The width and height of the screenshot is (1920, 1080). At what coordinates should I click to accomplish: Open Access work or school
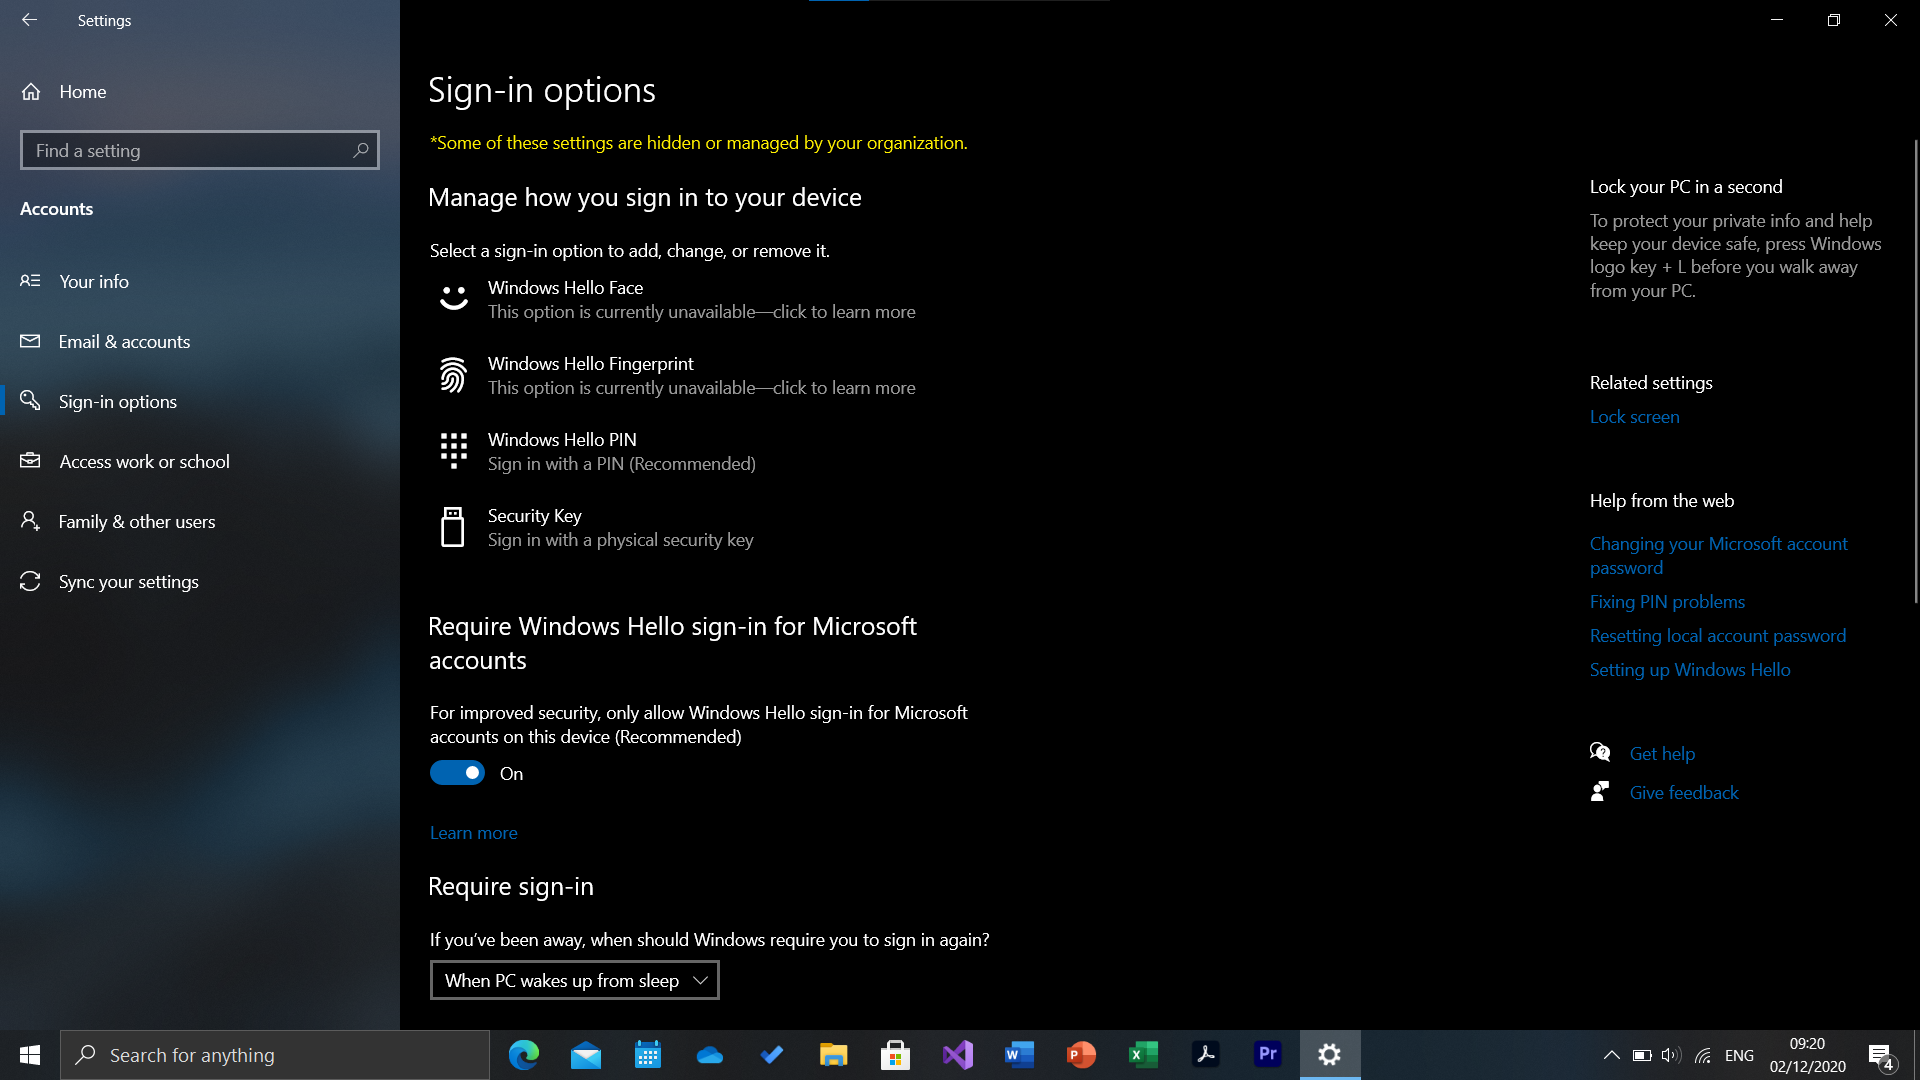click(200, 461)
